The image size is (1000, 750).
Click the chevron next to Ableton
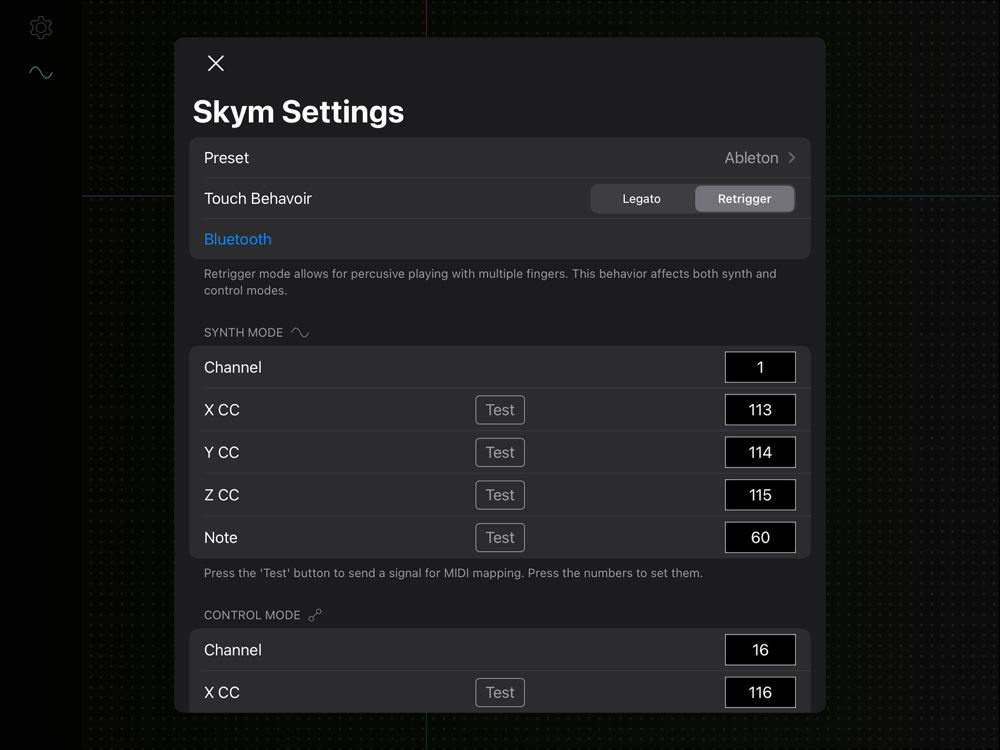791,158
